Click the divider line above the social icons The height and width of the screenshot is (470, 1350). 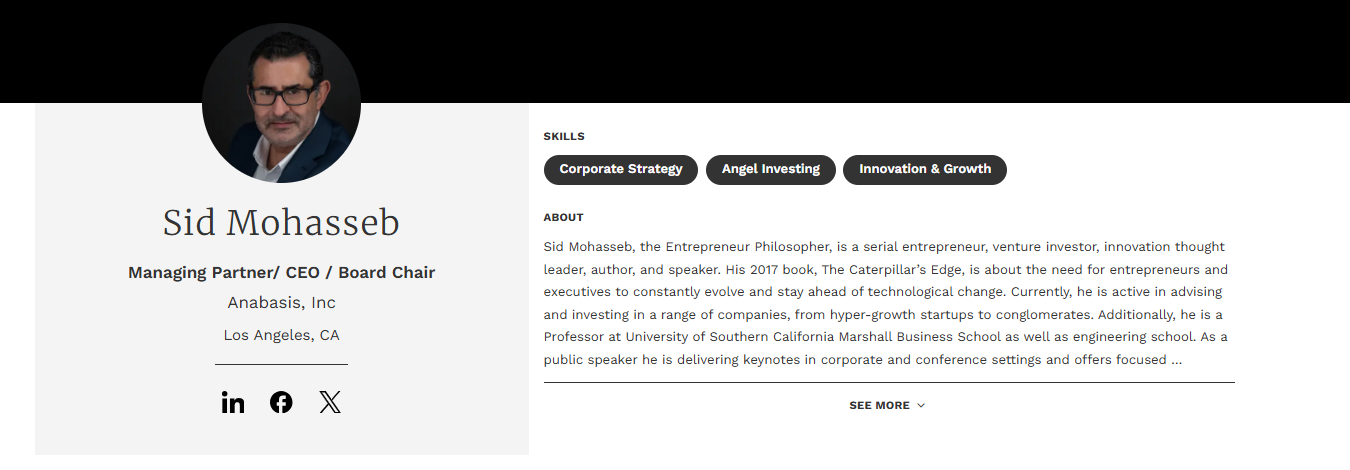(281, 365)
